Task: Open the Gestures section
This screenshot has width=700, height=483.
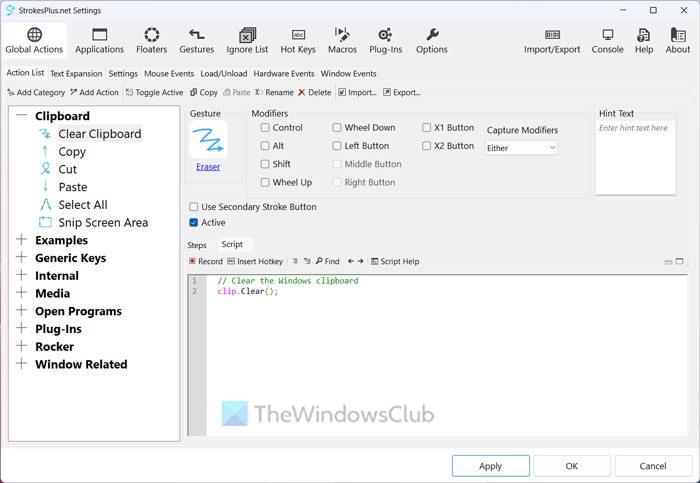Action: click(196, 41)
